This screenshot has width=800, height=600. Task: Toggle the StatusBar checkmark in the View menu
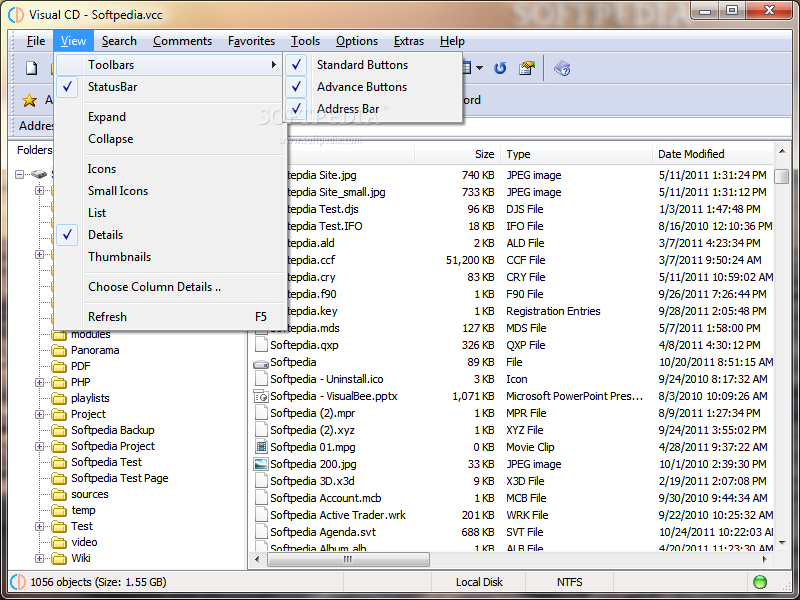coord(67,87)
